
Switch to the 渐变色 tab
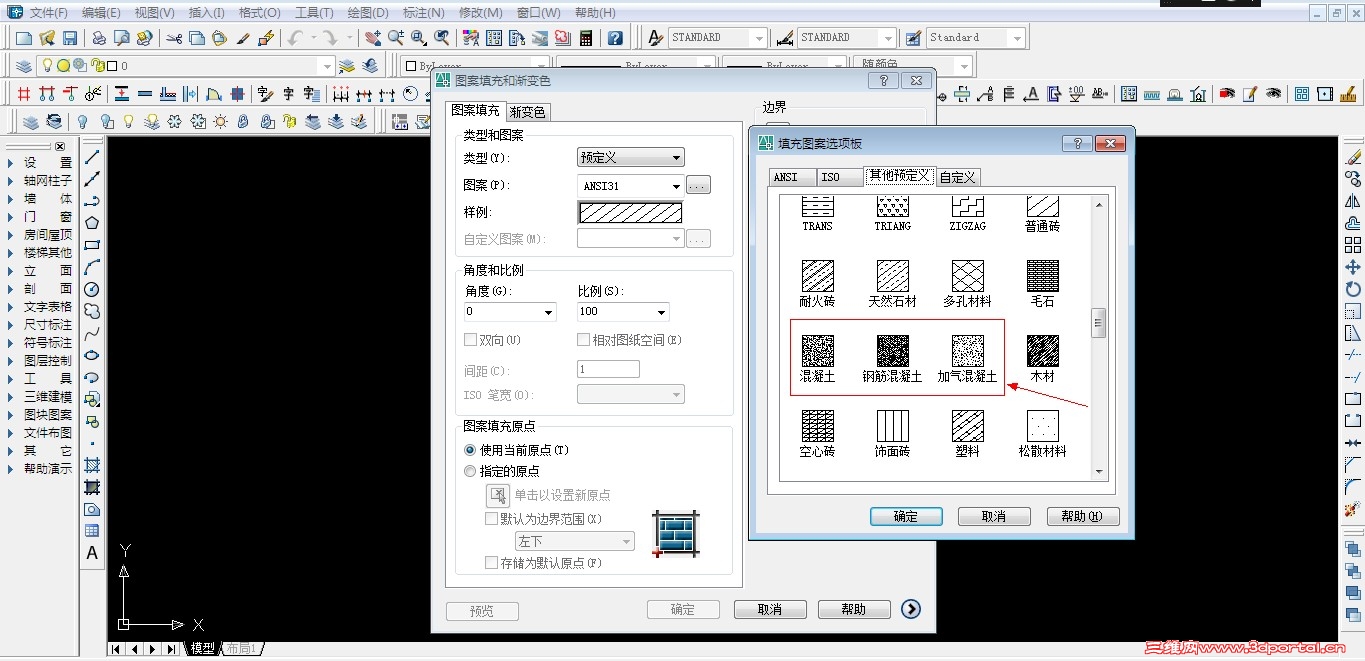pyautogui.click(x=527, y=112)
